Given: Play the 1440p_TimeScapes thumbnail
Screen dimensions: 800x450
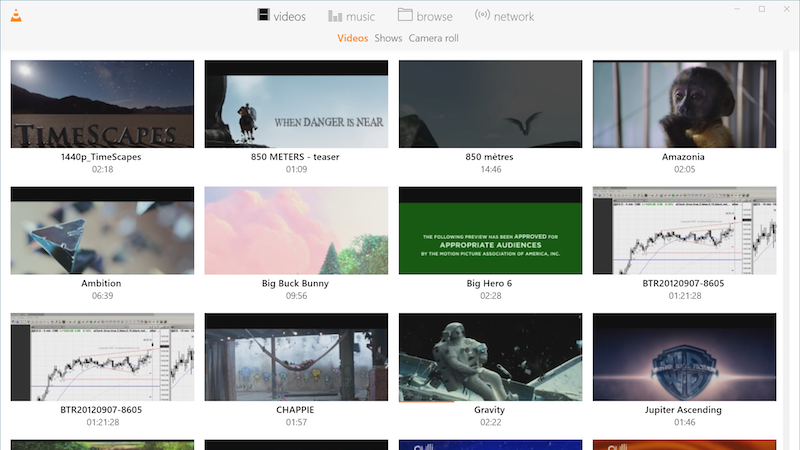Looking at the screenshot, I should (102, 104).
